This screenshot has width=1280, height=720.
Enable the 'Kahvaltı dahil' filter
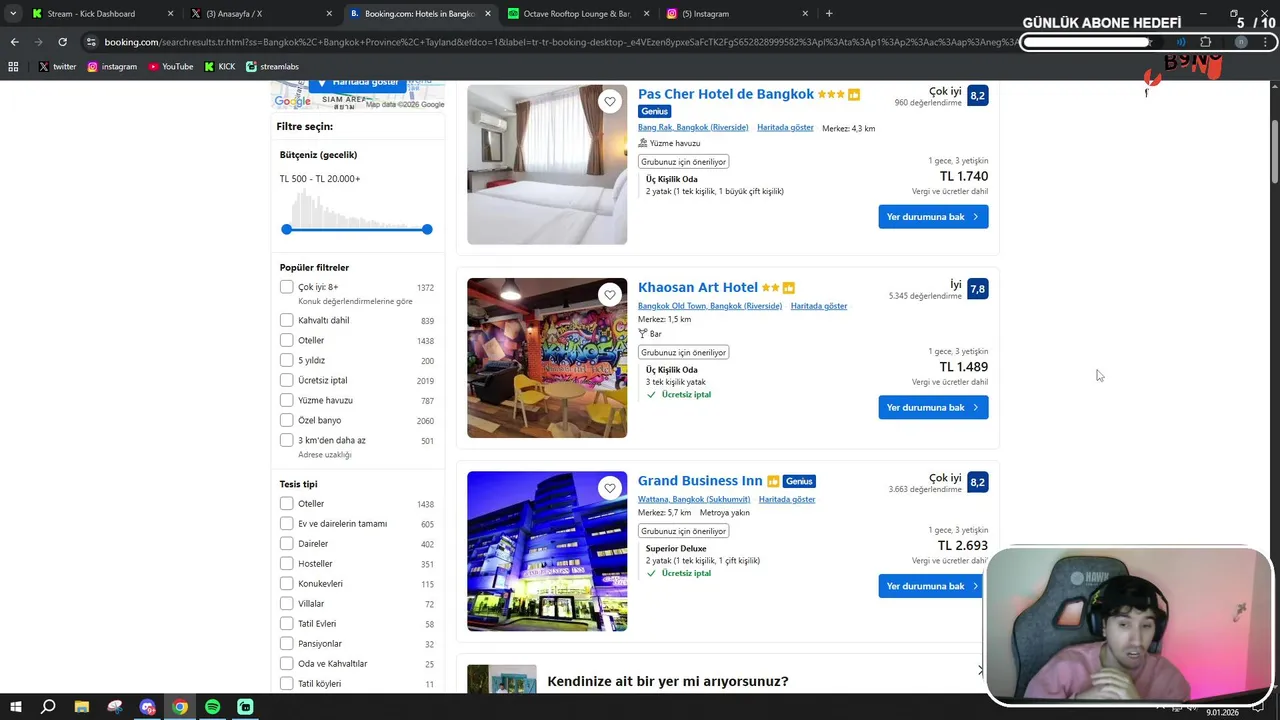tap(287, 320)
